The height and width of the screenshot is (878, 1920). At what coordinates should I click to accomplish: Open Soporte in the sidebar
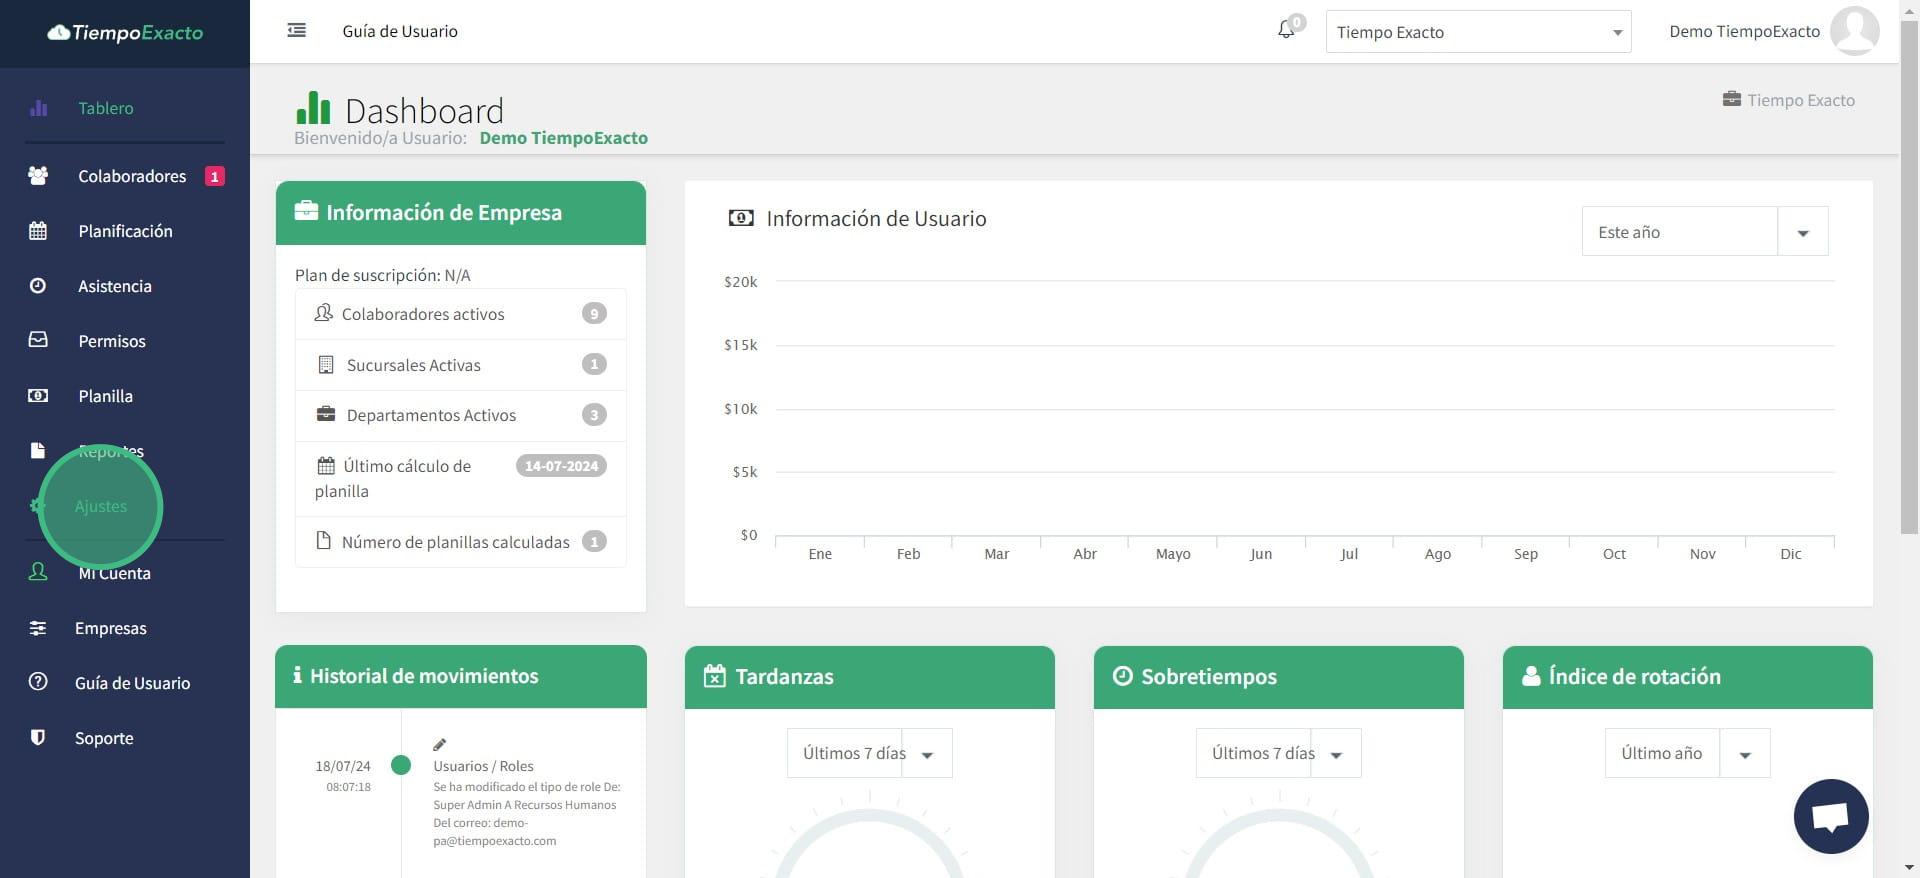(104, 738)
